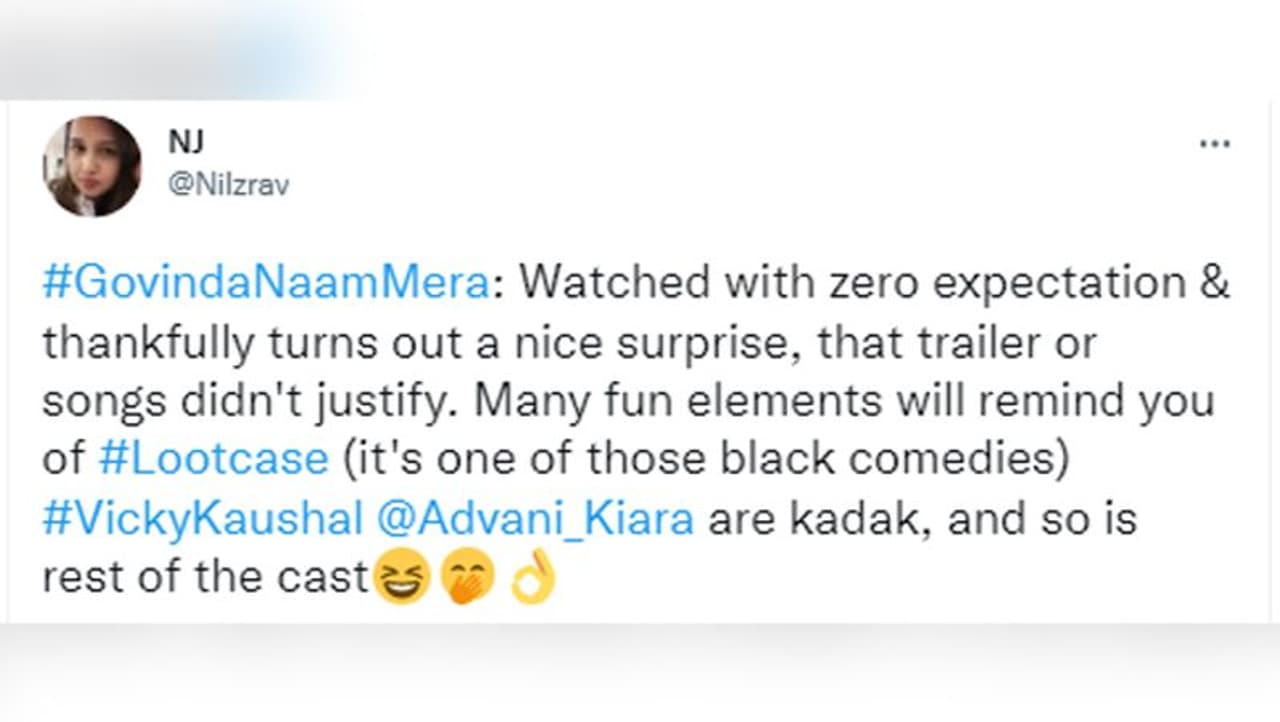This screenshot has width=1280, height=722.
Task: Open the tweet's three-dot more options menu
Action: [x=1214, y=144]
